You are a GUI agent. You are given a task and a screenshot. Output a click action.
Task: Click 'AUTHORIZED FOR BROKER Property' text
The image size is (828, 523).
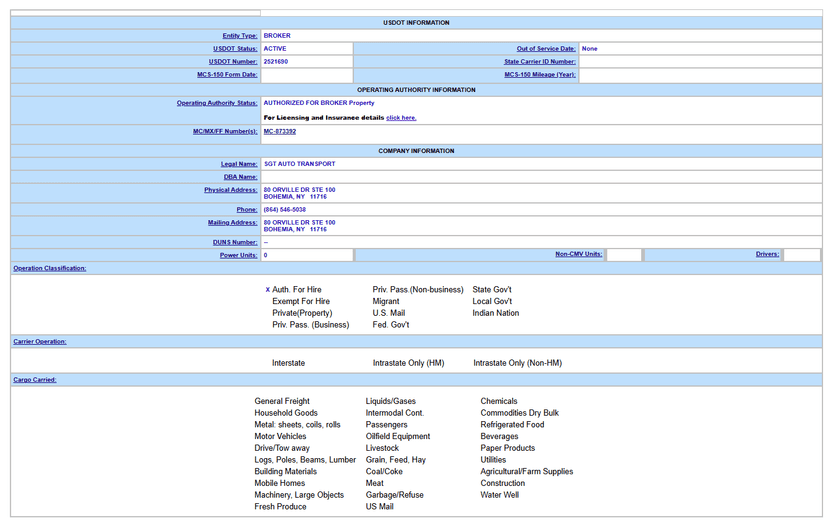click(319, 103)
